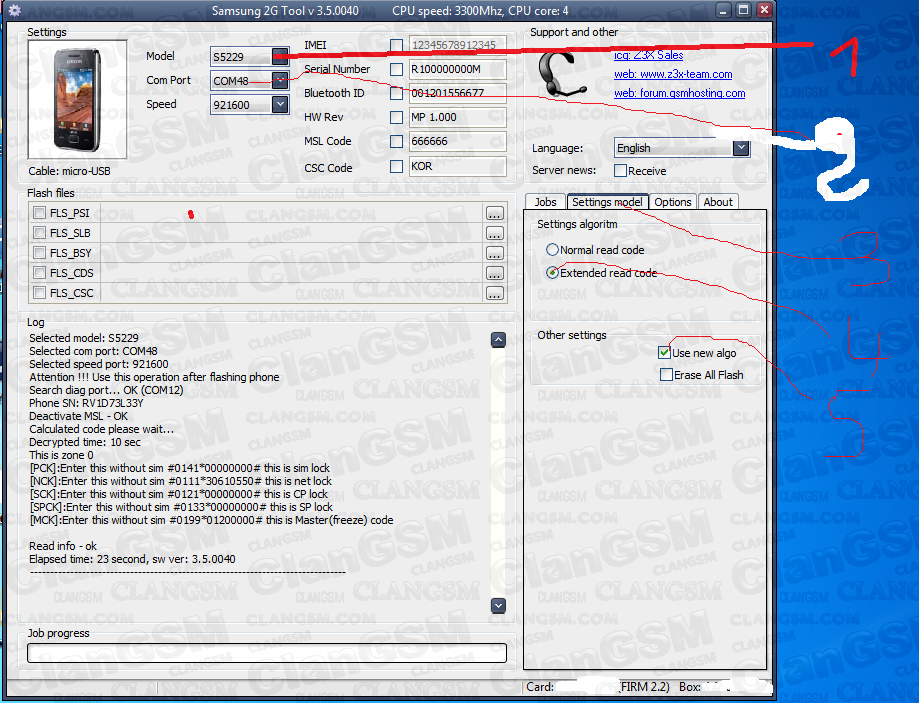The width and height of the screenshot is (919, 703).
Task: Click the S5229 phone thumbnail image
Action: pos(77,100)
